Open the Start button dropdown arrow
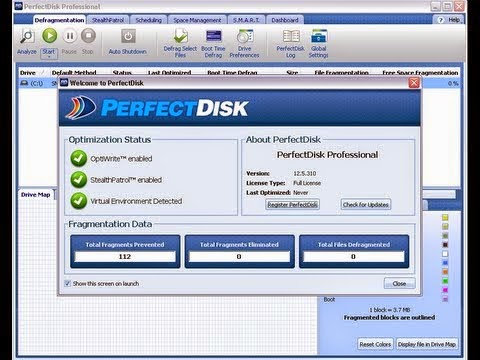 click(49, 57)
